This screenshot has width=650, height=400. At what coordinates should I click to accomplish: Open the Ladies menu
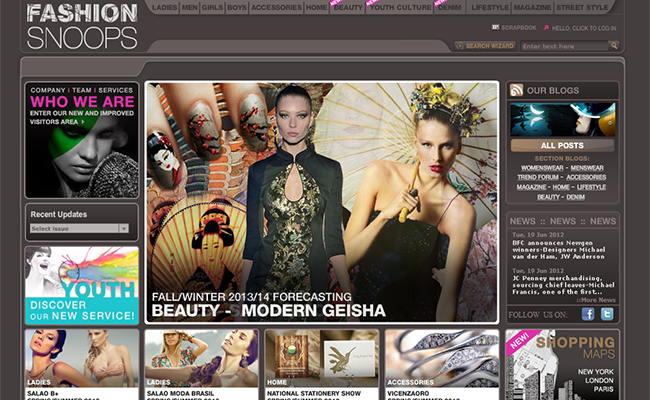pos(165,7)
